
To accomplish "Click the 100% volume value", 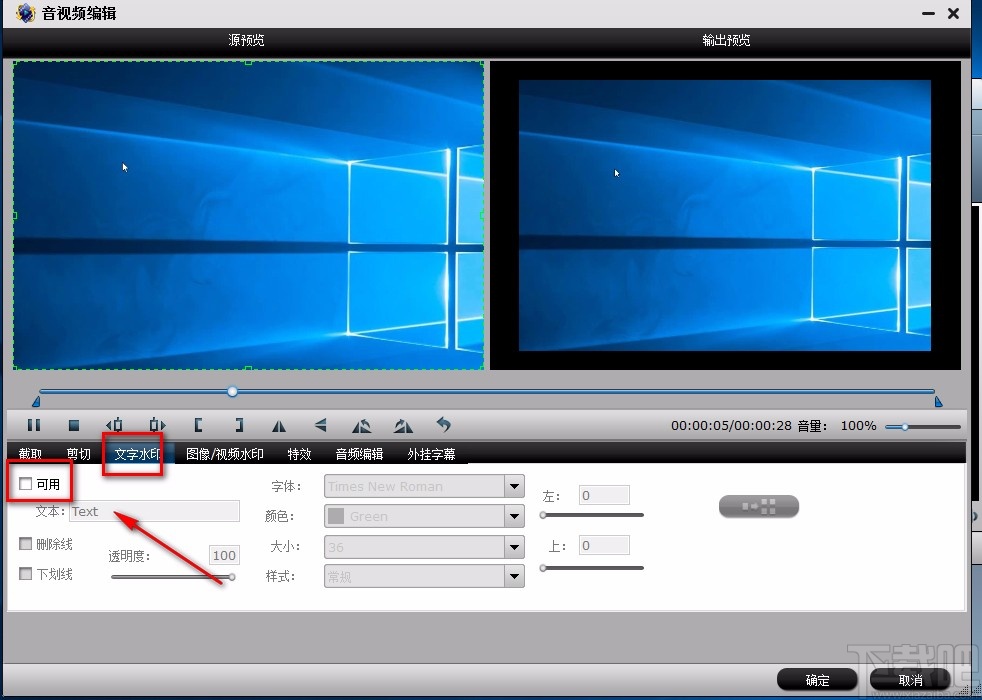I will pos(858,426).
